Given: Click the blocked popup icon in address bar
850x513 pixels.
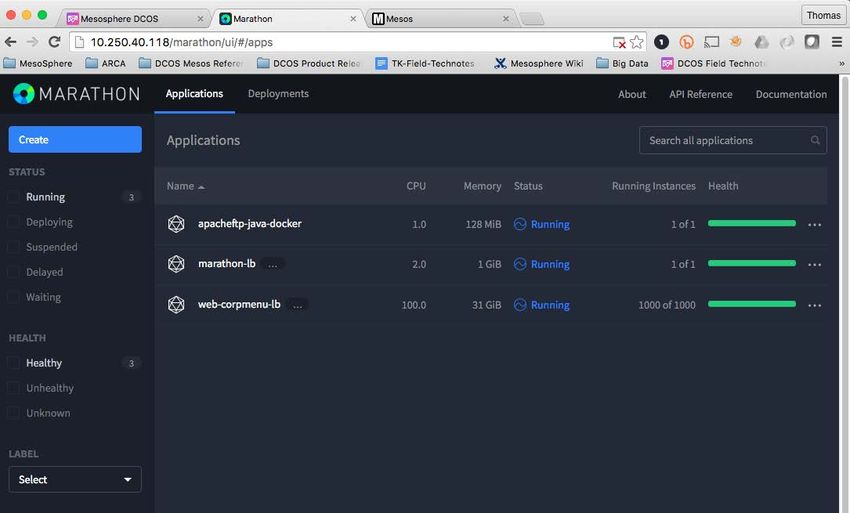Looking at the screenshot, I should click(619, 42).
